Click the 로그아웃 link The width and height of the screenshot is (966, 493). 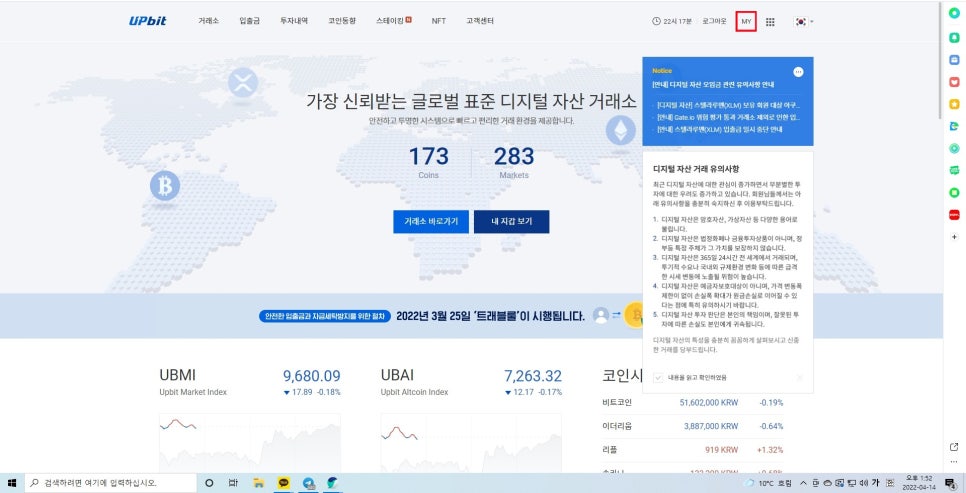click(714, 21)
